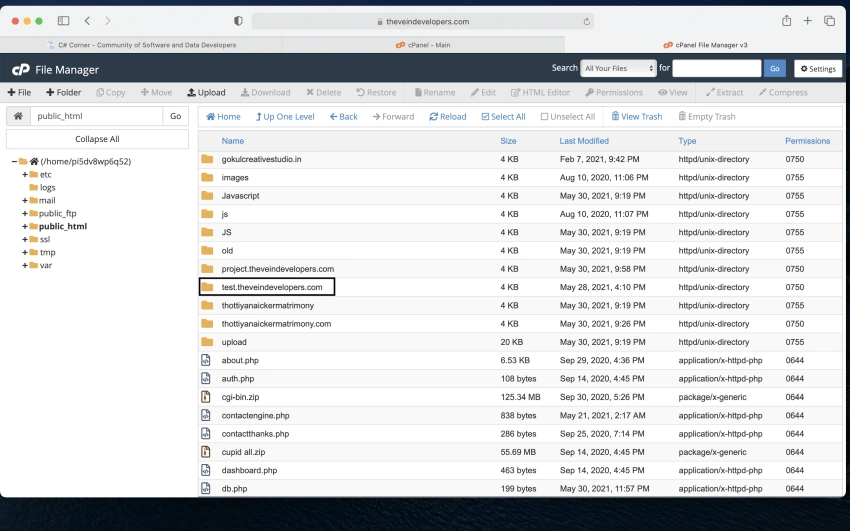Screen dimensions: 850x531
Task: Collapse the /home/pi5dv8wp6q52 root node
Action: pos(14,161)
